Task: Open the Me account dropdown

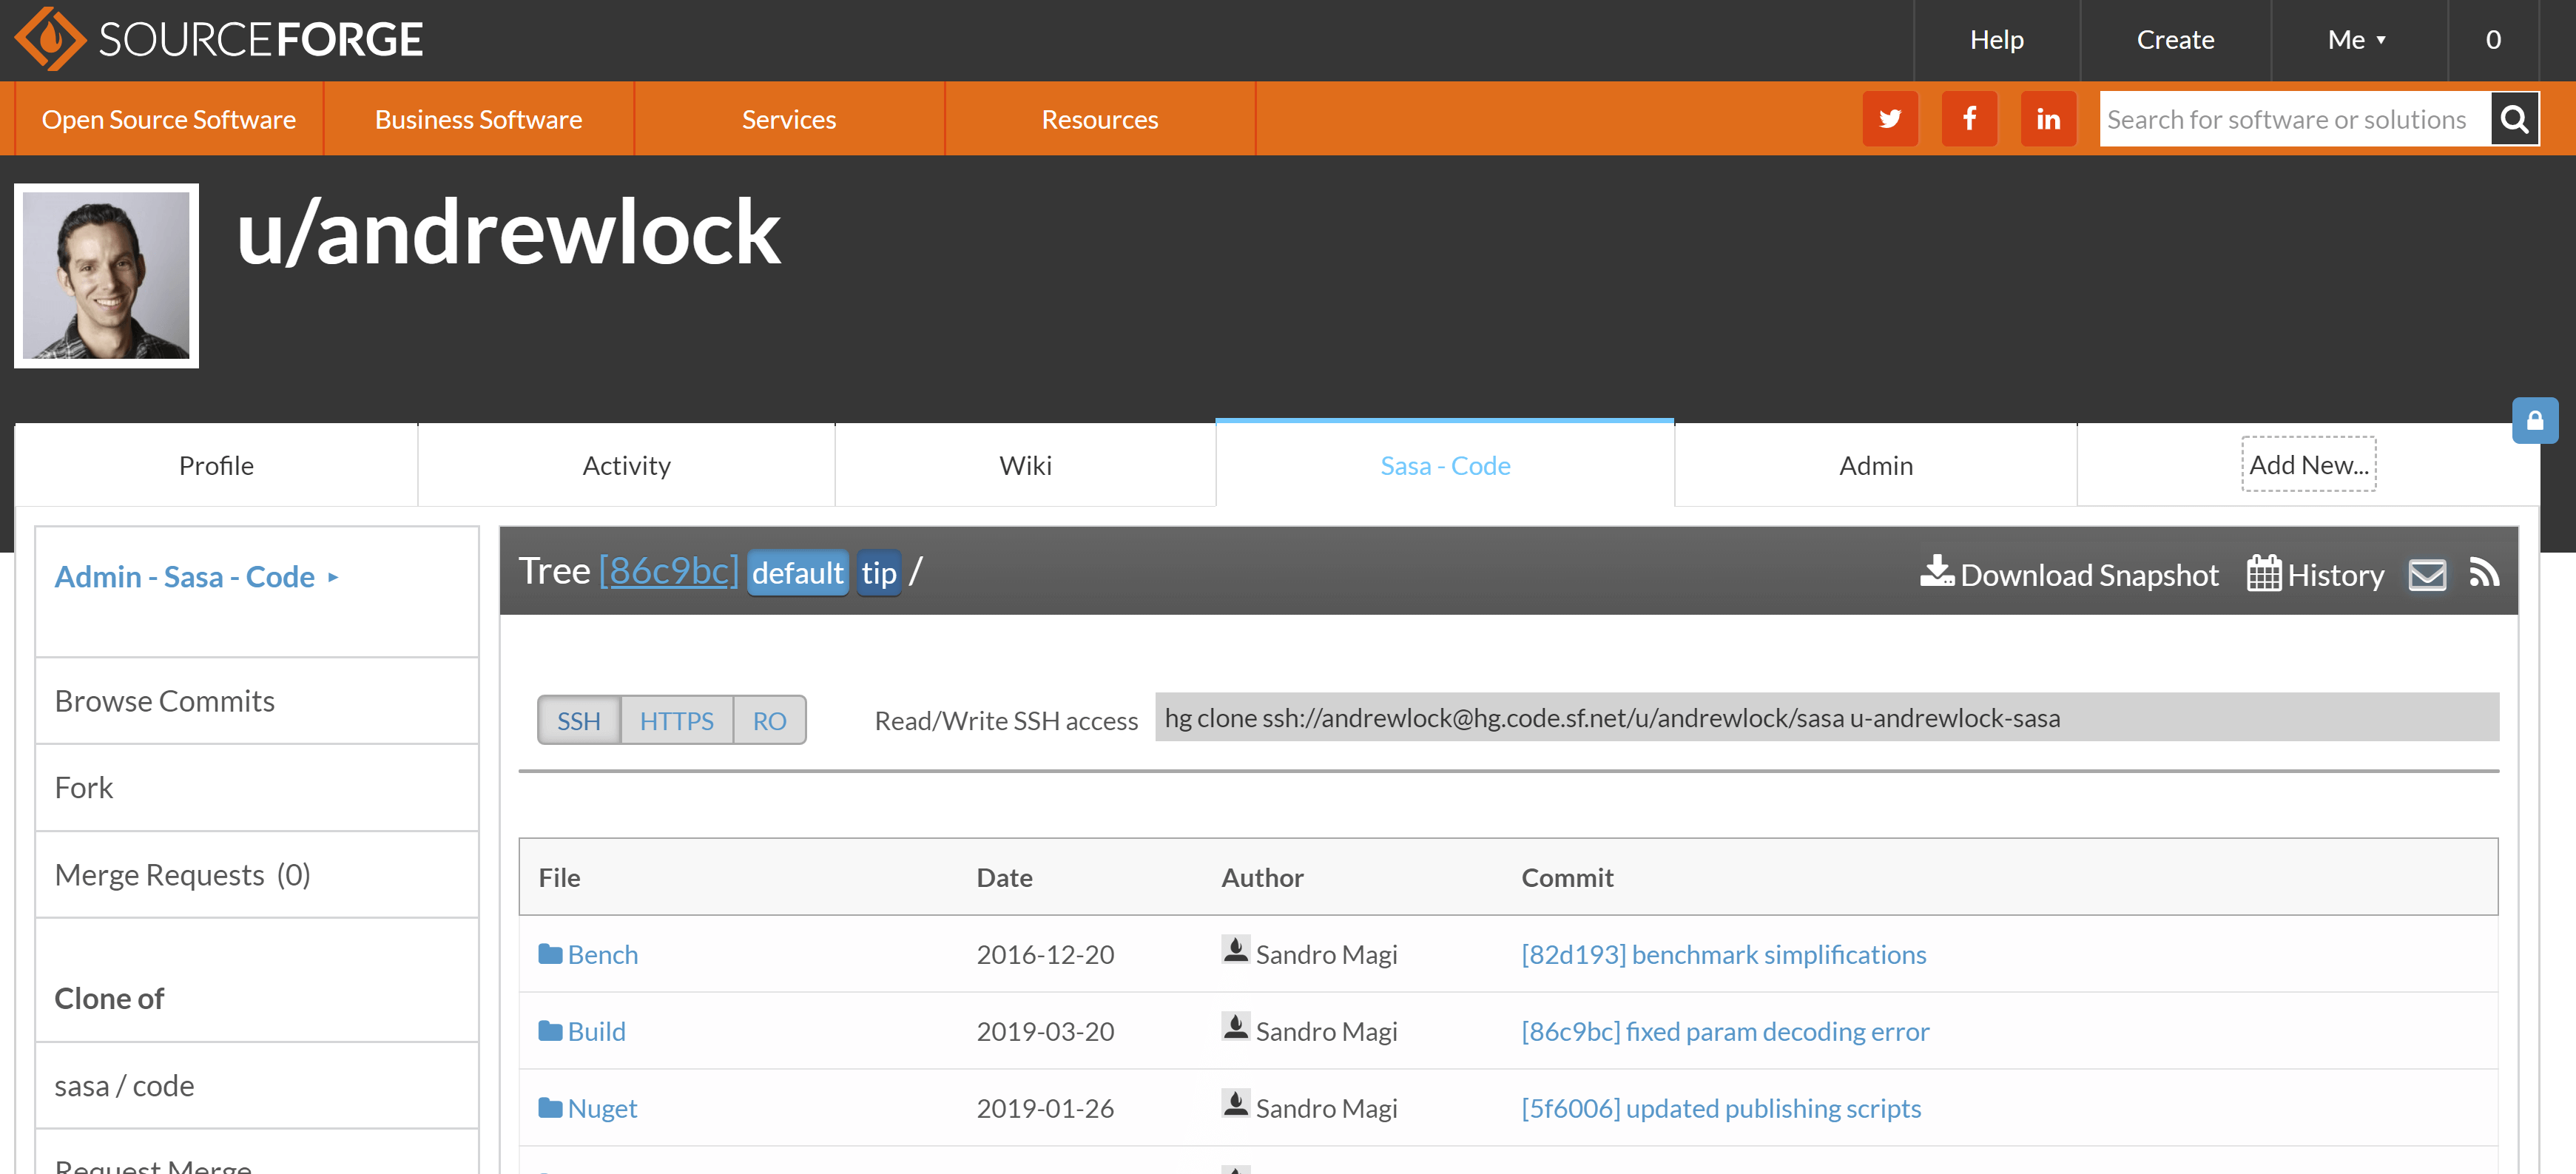Action: pyautogui.click(x=2357, y=40)
